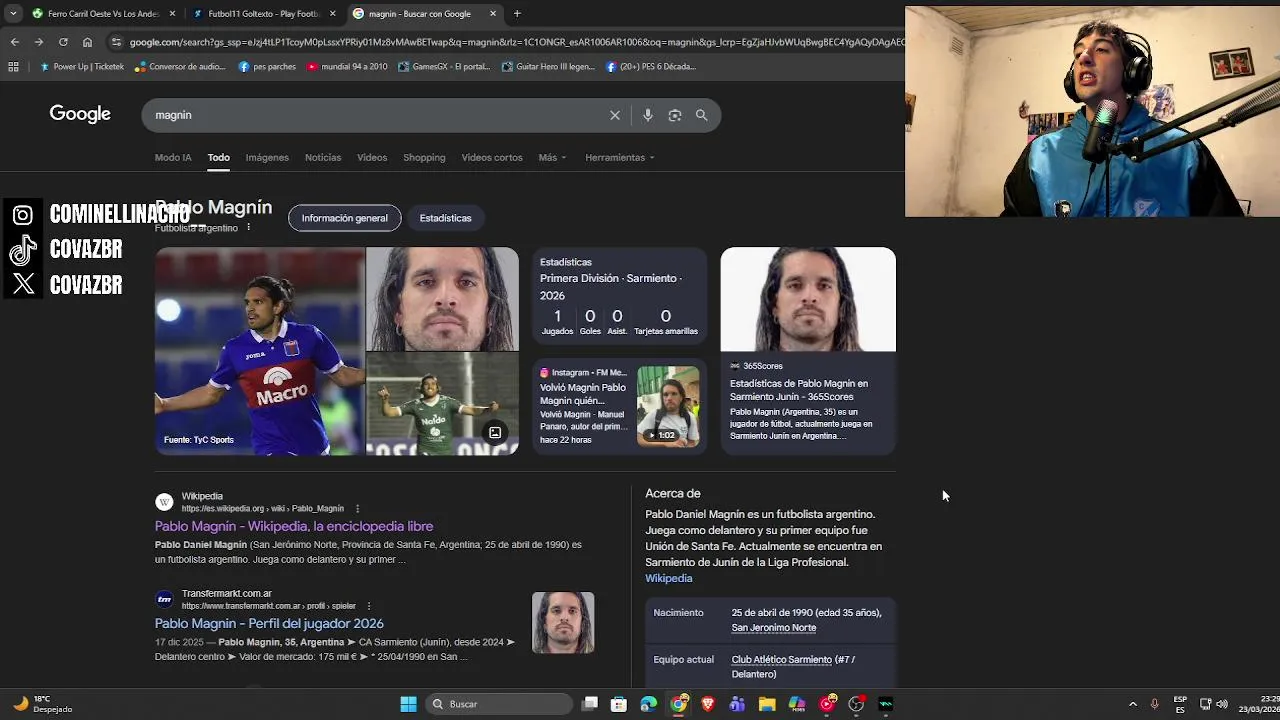
Task: Open File Explorer in taskbar
Action: point(767,704)
